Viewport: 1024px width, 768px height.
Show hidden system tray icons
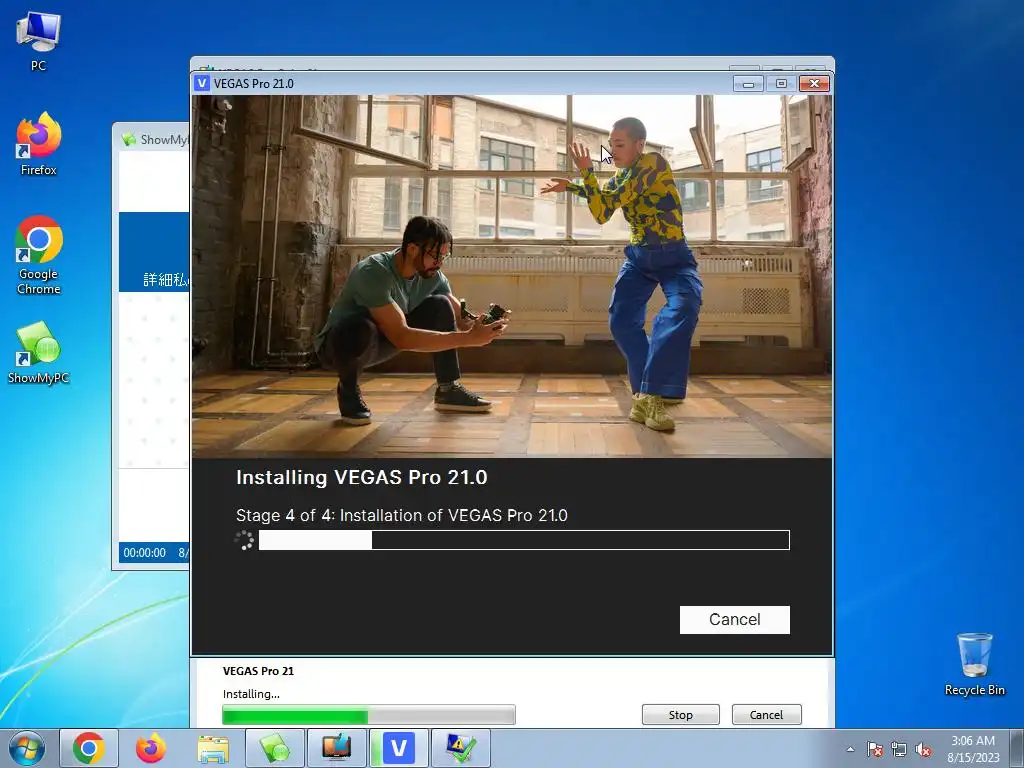tap(850, 749)
